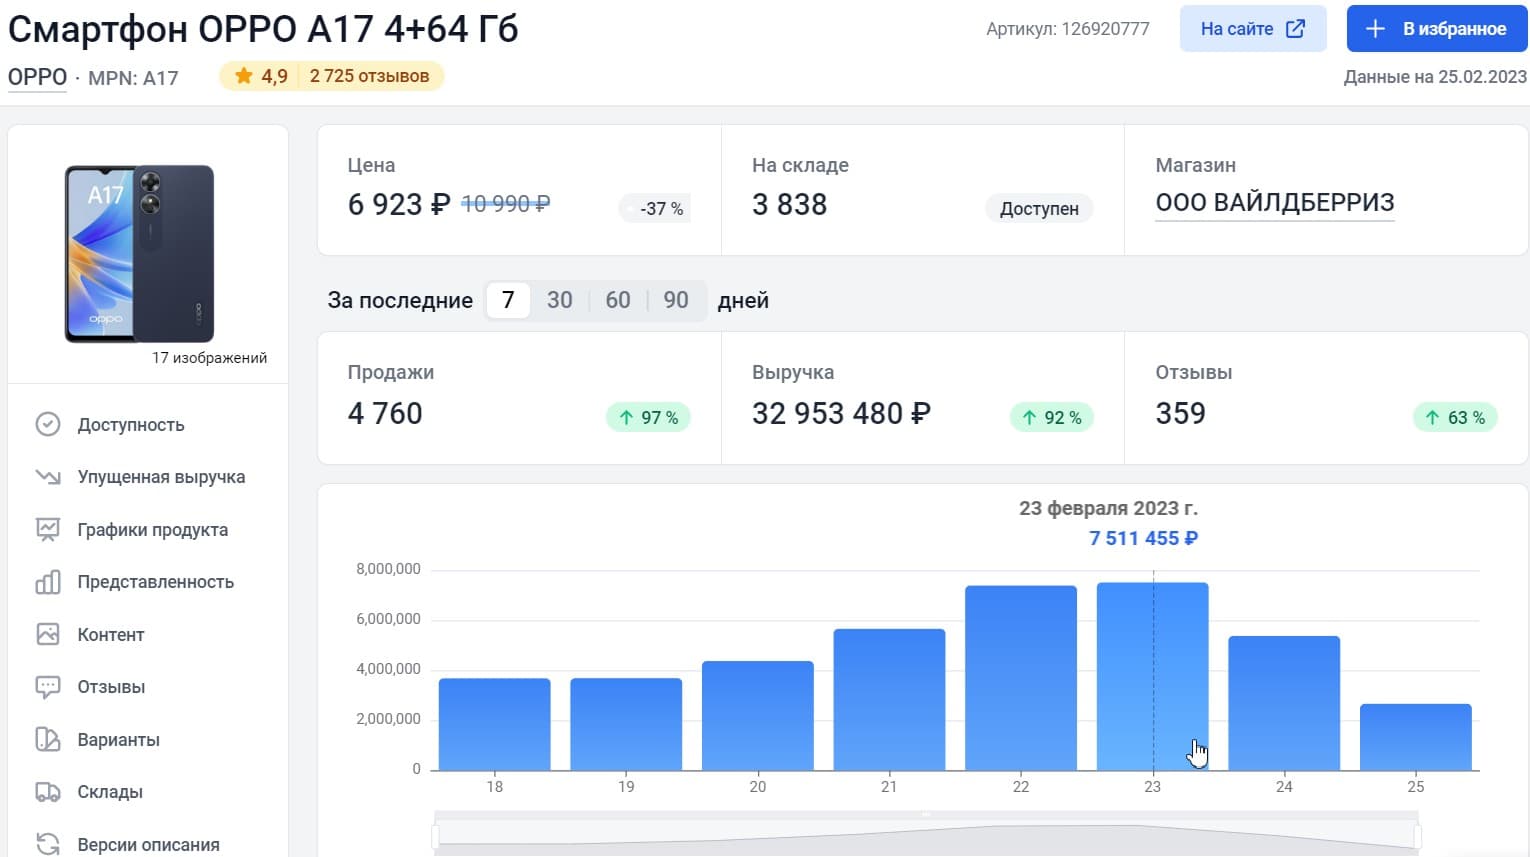Click the chart bar for day 21
This screenshot has width=1530, height=857.
(x=889, y=699)
